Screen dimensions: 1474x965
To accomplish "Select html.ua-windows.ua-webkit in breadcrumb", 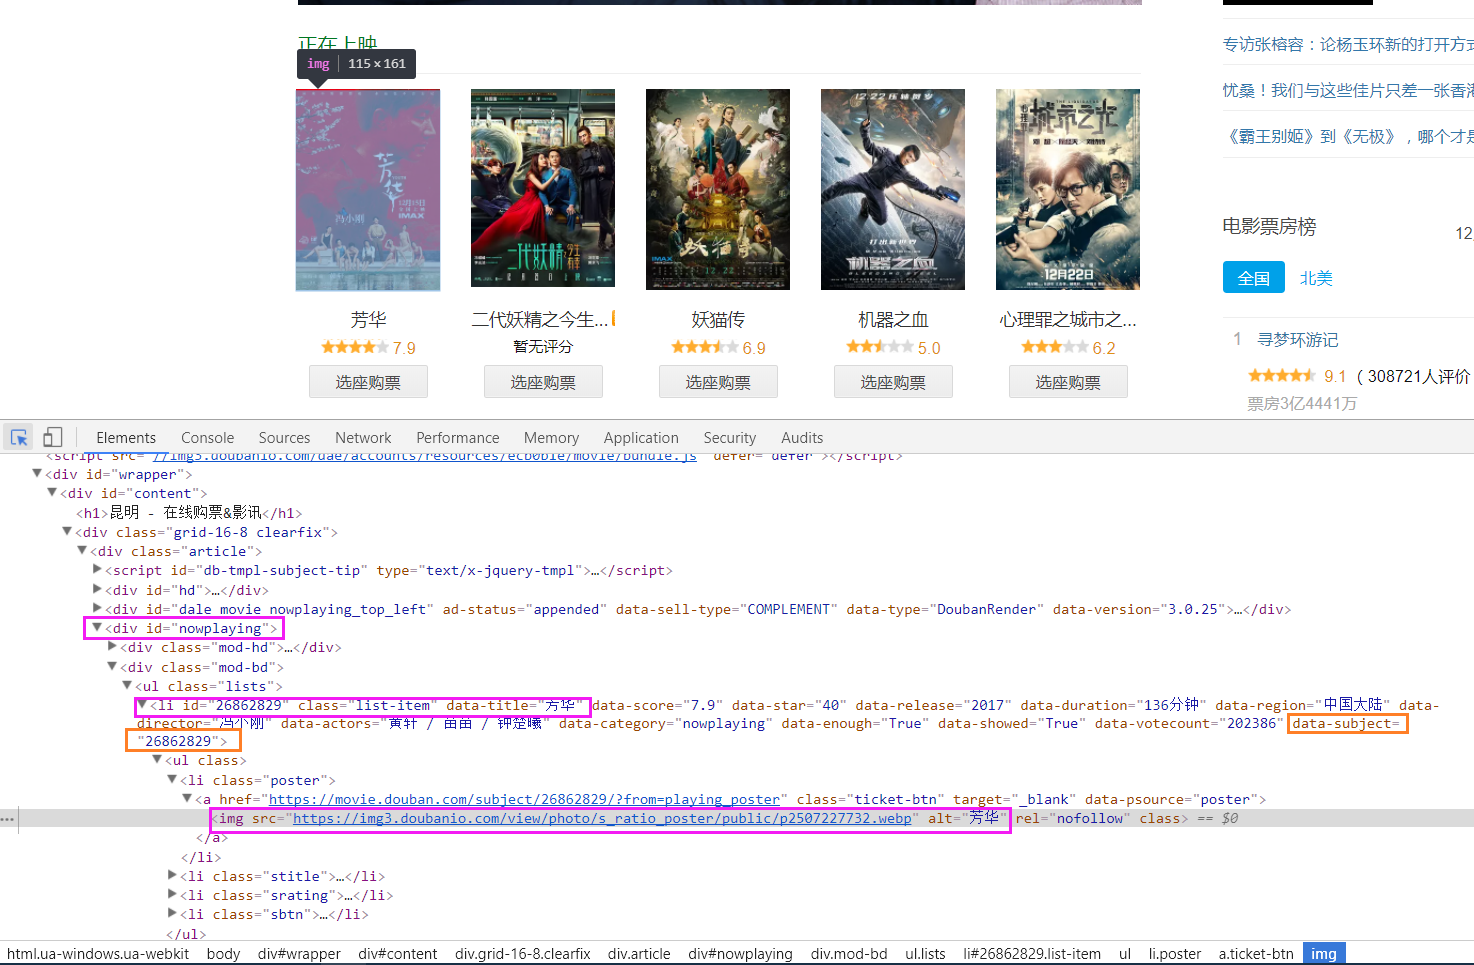I will pyautogui.click(x=98, y=954).
